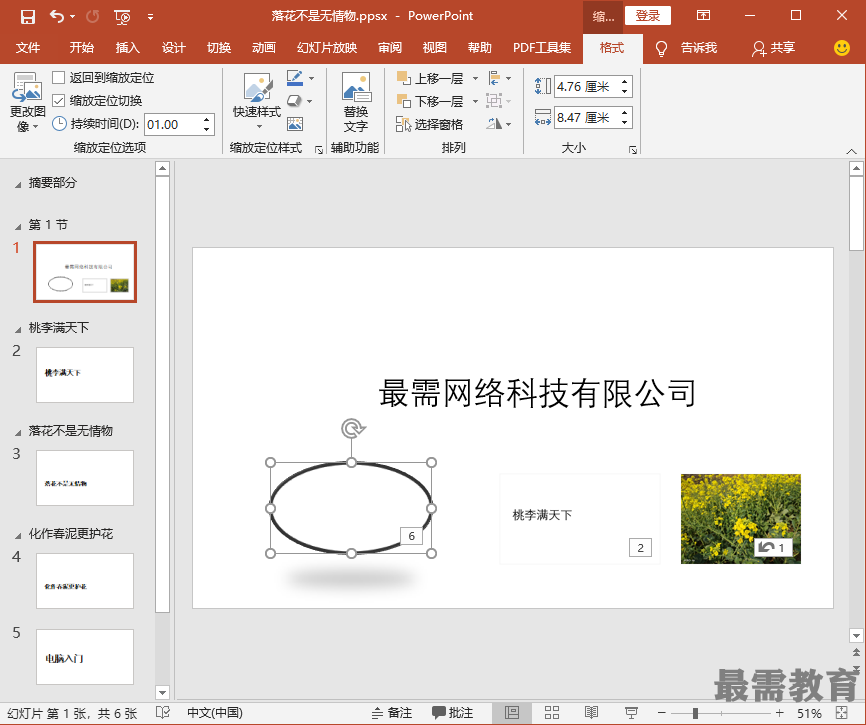Switch to the 幻灯片放映 tab
This screenshot has width=866, height=725.
click(x=327, y=48)
